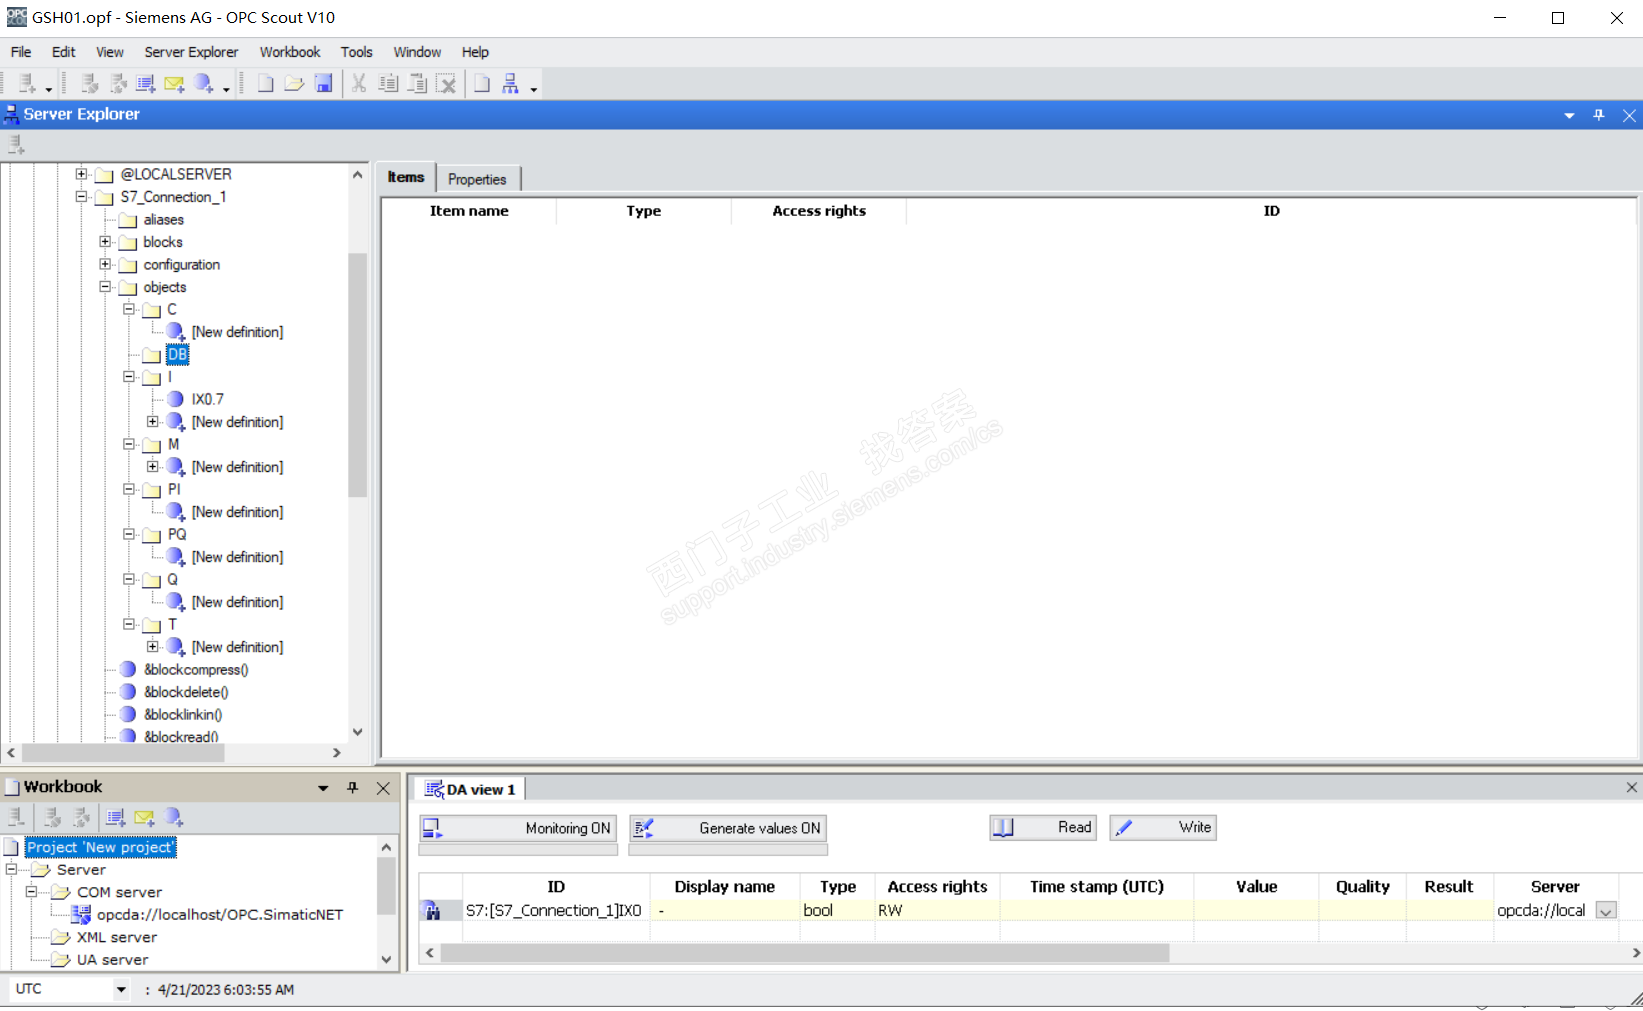Collapse the COM server node in Workbook
The height and width of the screenshot is (1011, 1643).
(31, 892)
